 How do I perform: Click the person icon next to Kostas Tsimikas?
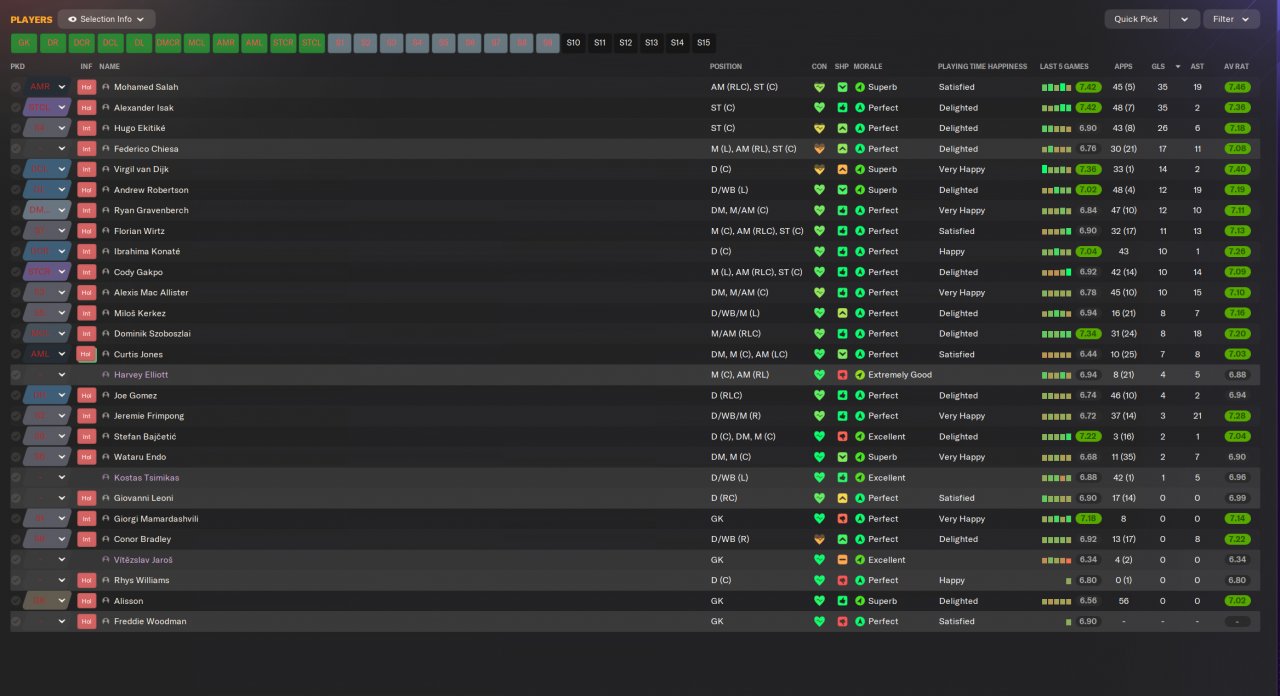pos(106,478)
